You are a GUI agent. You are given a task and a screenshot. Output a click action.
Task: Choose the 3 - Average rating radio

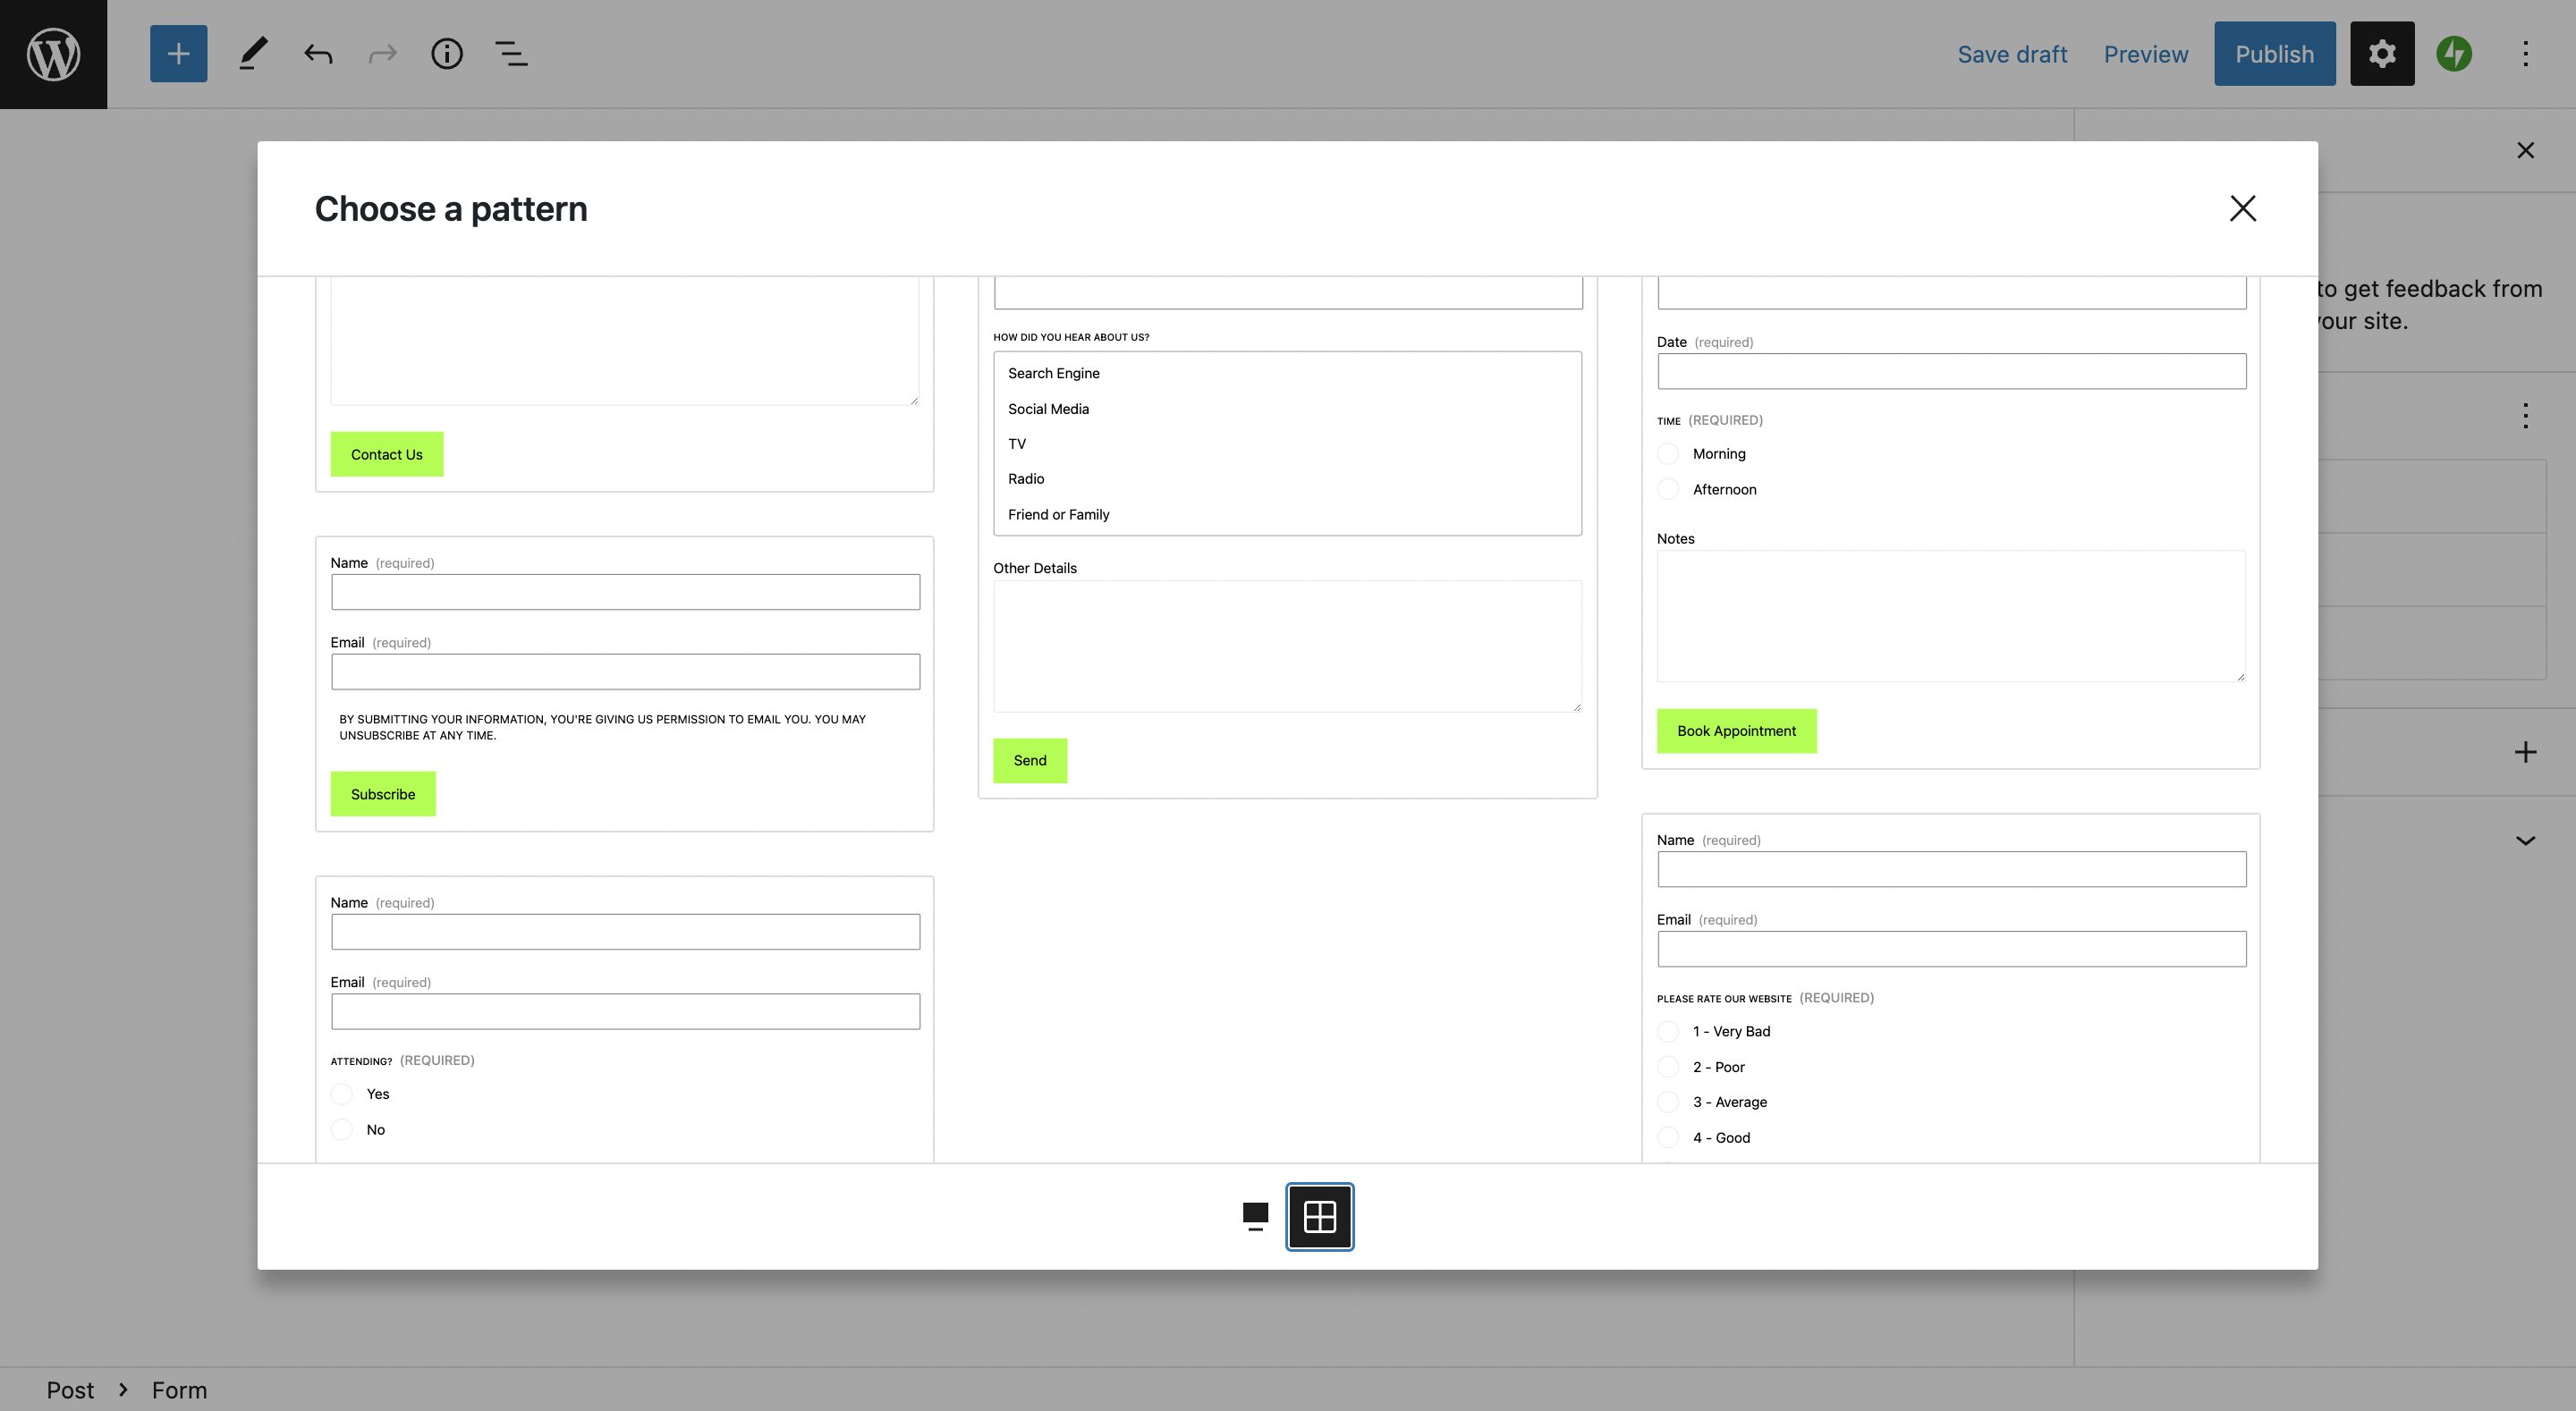click(x=1668, y=1102)
